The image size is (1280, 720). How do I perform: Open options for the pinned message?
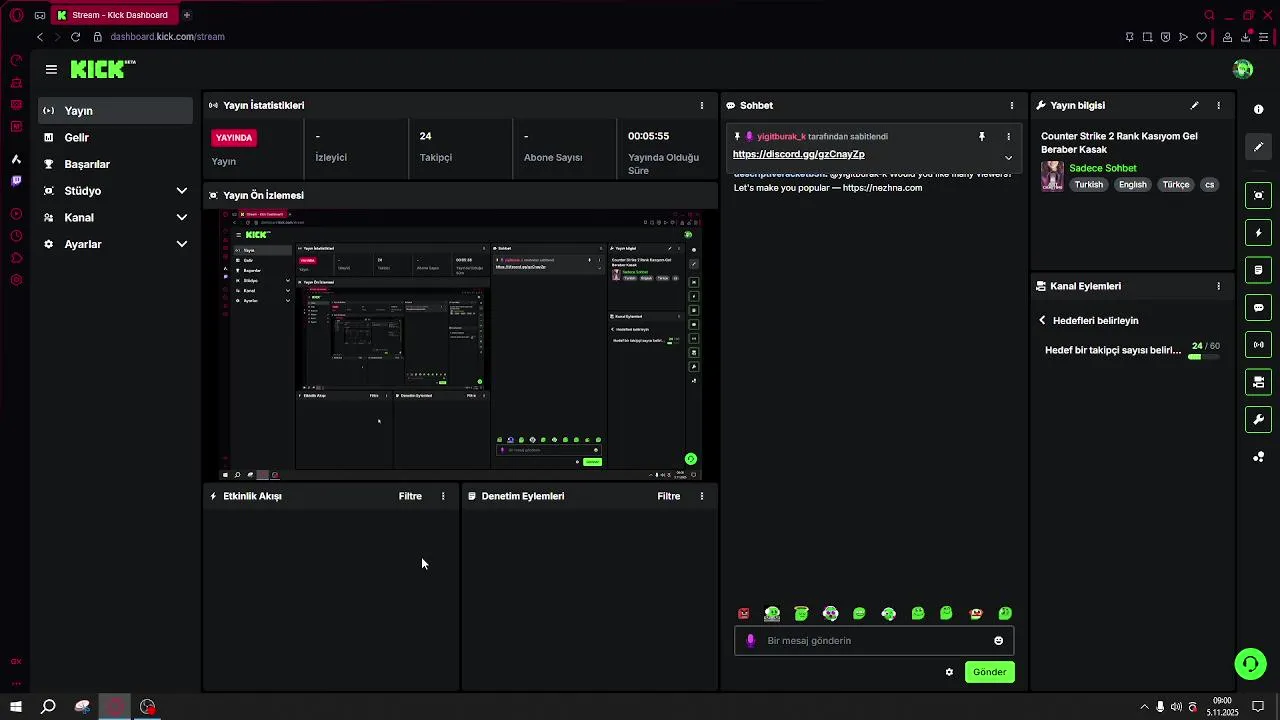point(1008,136)
